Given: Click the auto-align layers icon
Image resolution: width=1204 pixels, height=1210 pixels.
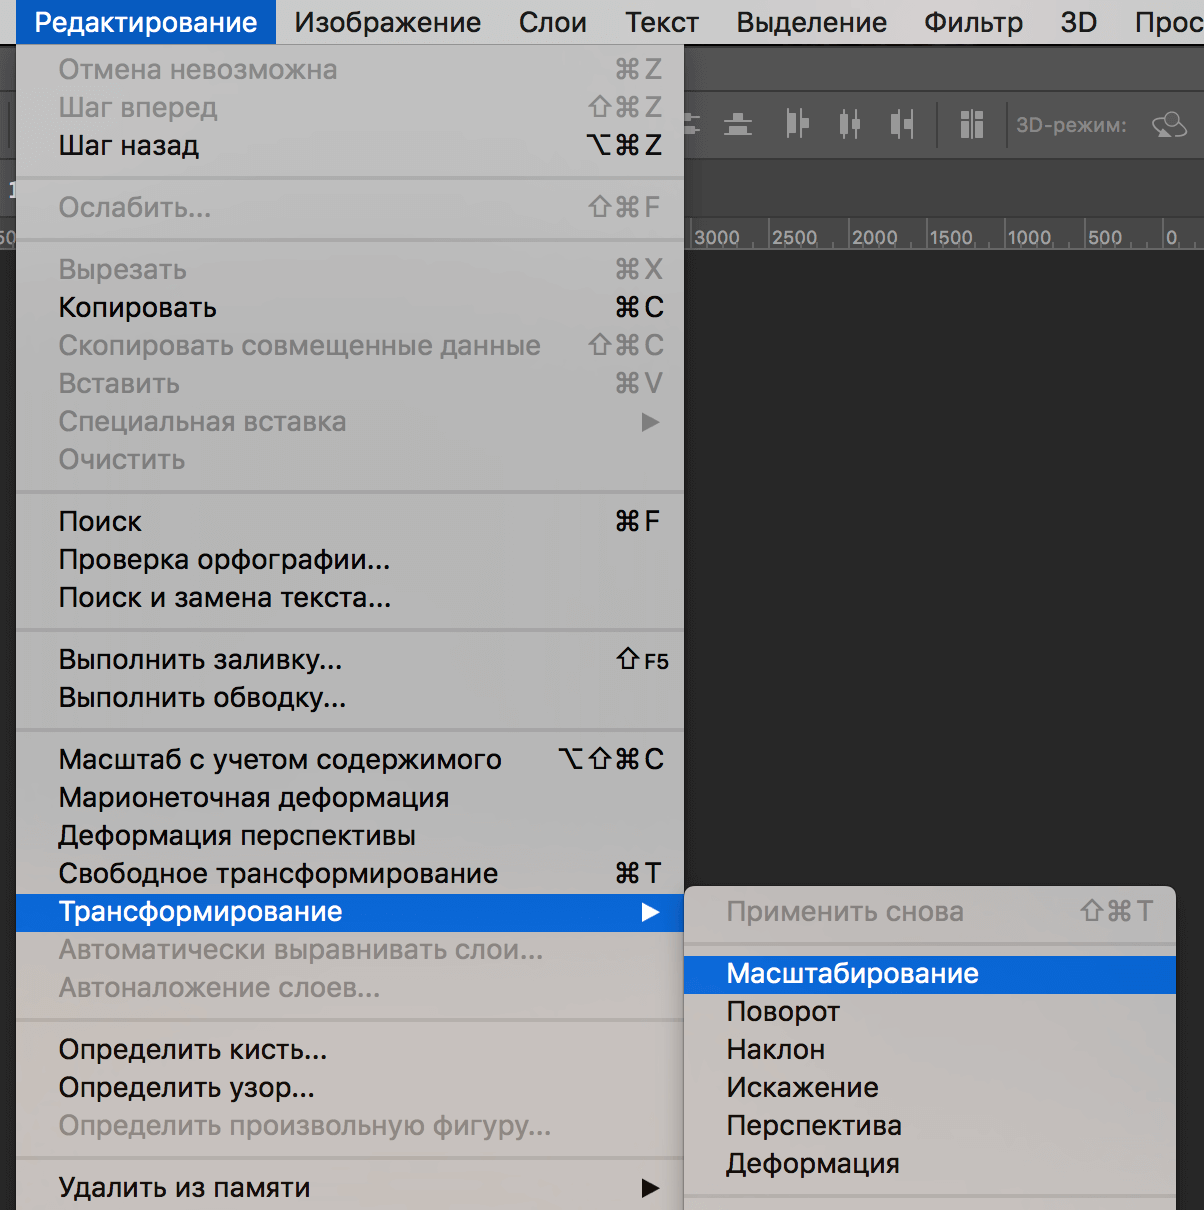Looking at the screenshot, I should pyautogui.click(x=971, y=124).
